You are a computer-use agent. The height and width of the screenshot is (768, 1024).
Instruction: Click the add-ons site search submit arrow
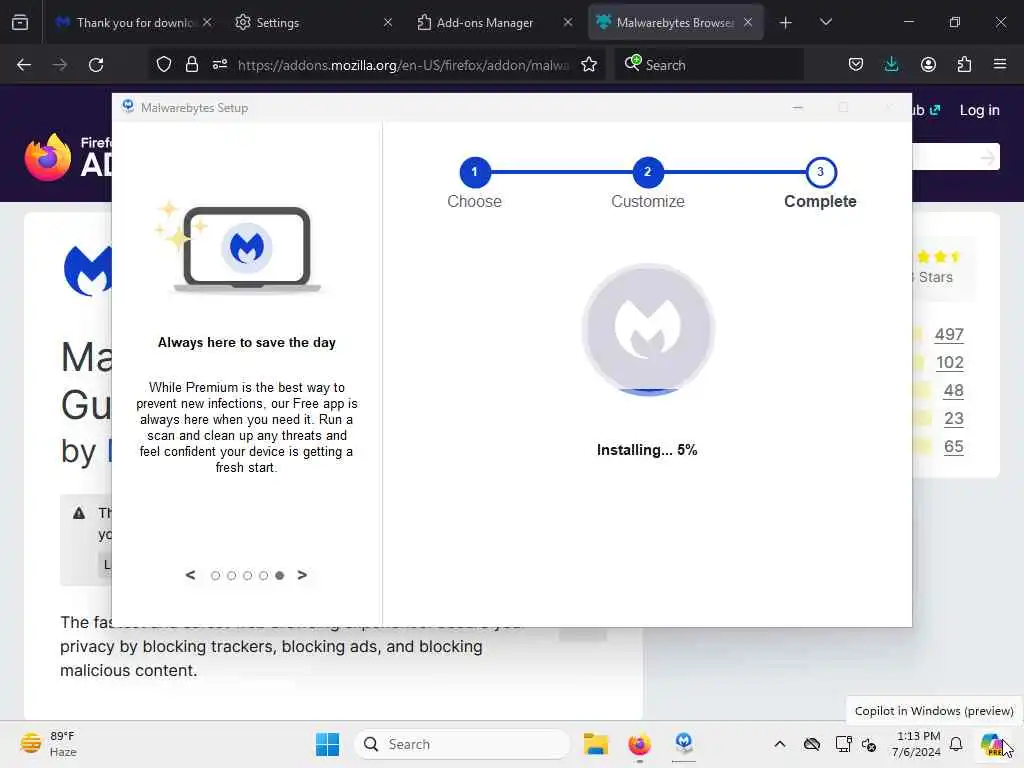coord(987,157)
